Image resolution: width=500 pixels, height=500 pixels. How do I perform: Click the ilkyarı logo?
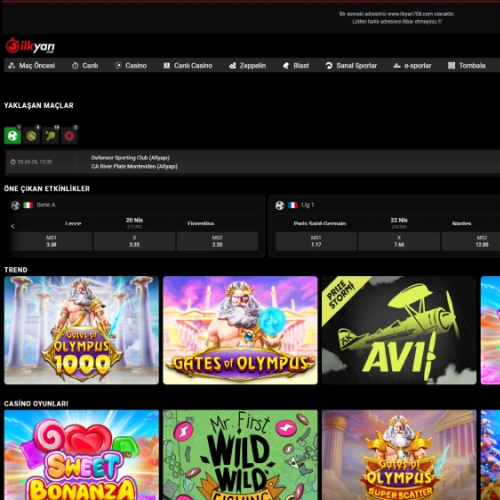point(30,46)
